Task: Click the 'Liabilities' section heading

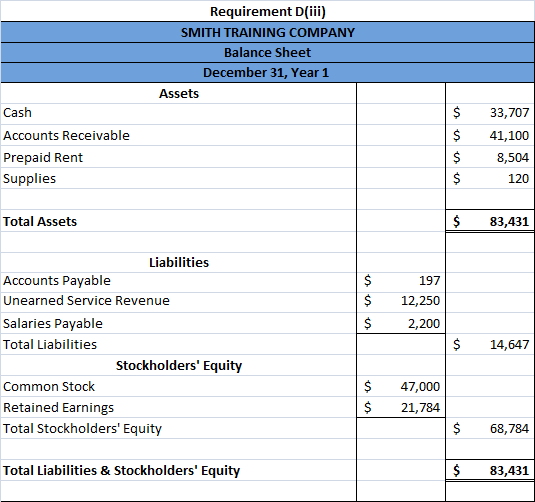Action: (179, 262)
